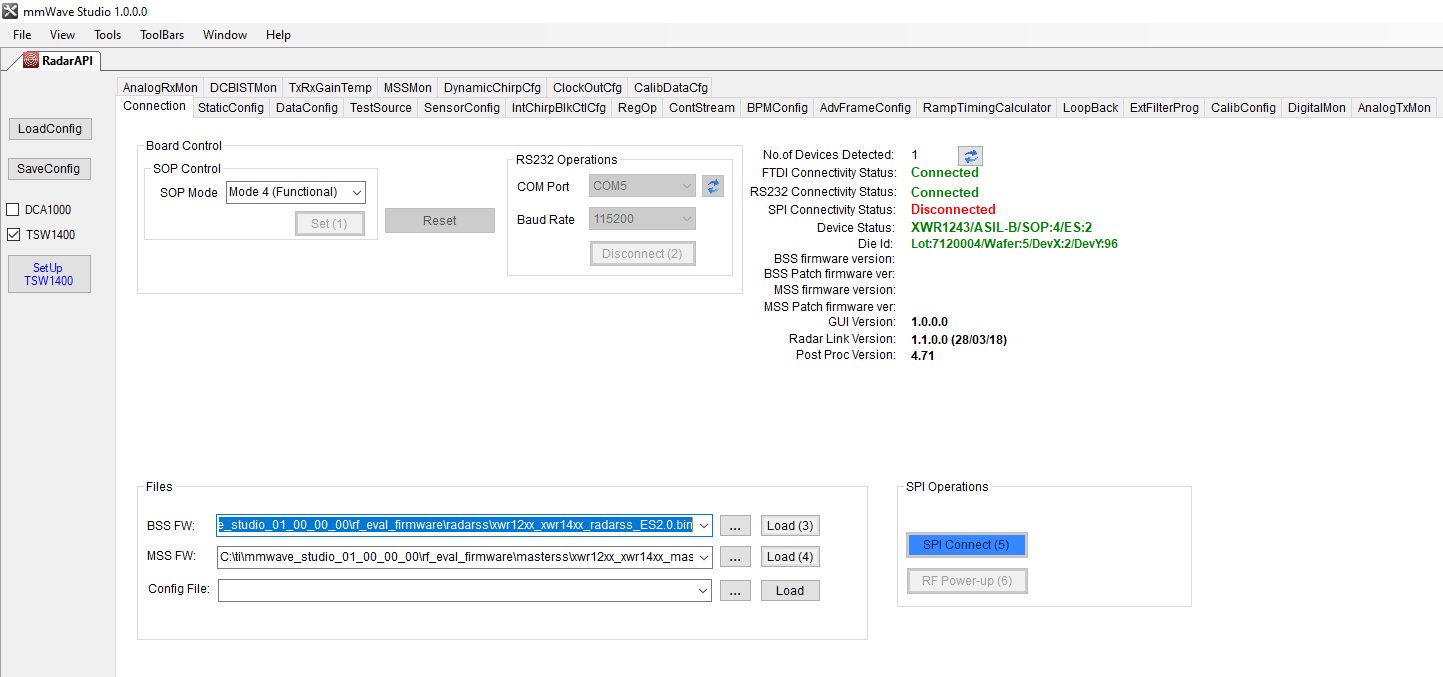Screen dimensions: 1443x677
Task: Switch to the MSSMon tab
Action: click(408, 88)
